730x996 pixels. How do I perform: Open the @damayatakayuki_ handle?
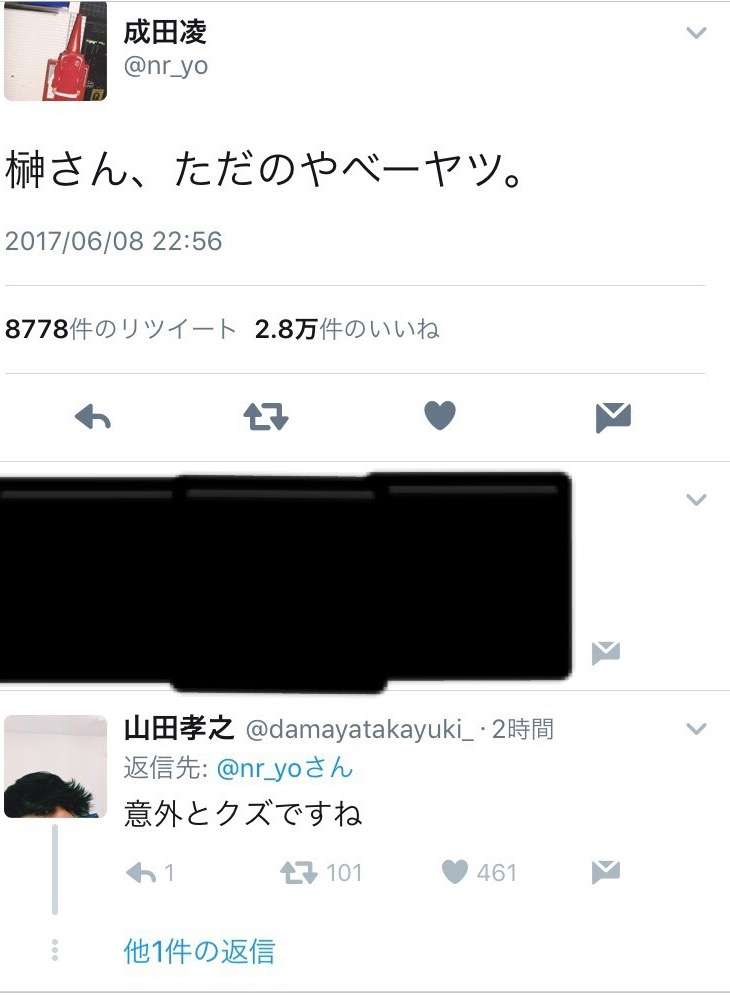point(360,729)
